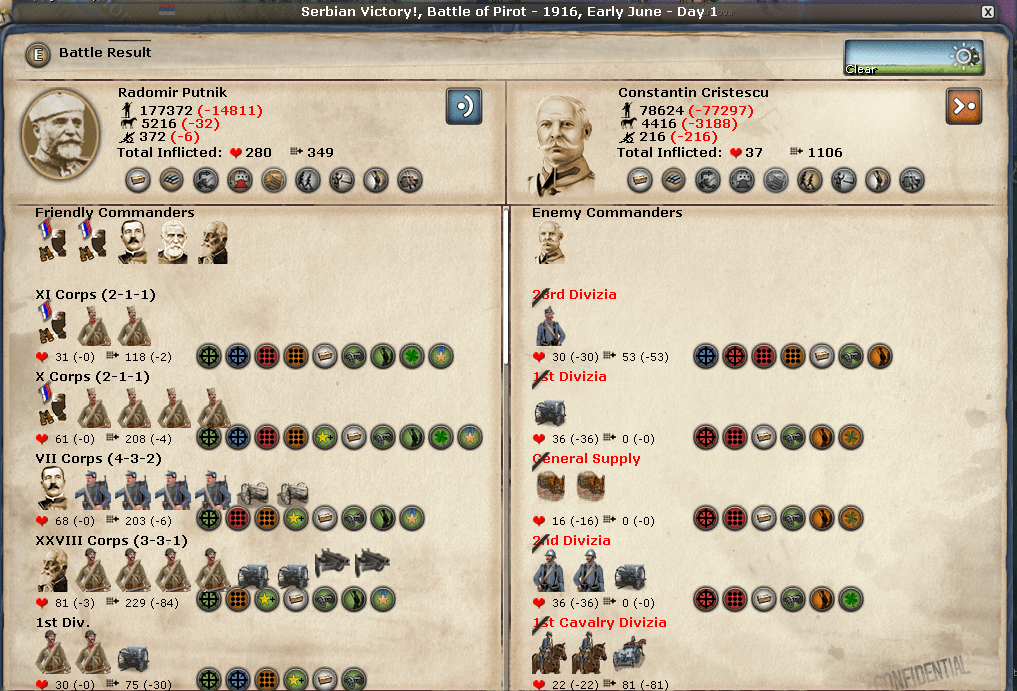The width and height of the screenshot is (1017, 691).
Task: Click the red fort icon under Putnik's totals
Action: [x=239, y=180]
